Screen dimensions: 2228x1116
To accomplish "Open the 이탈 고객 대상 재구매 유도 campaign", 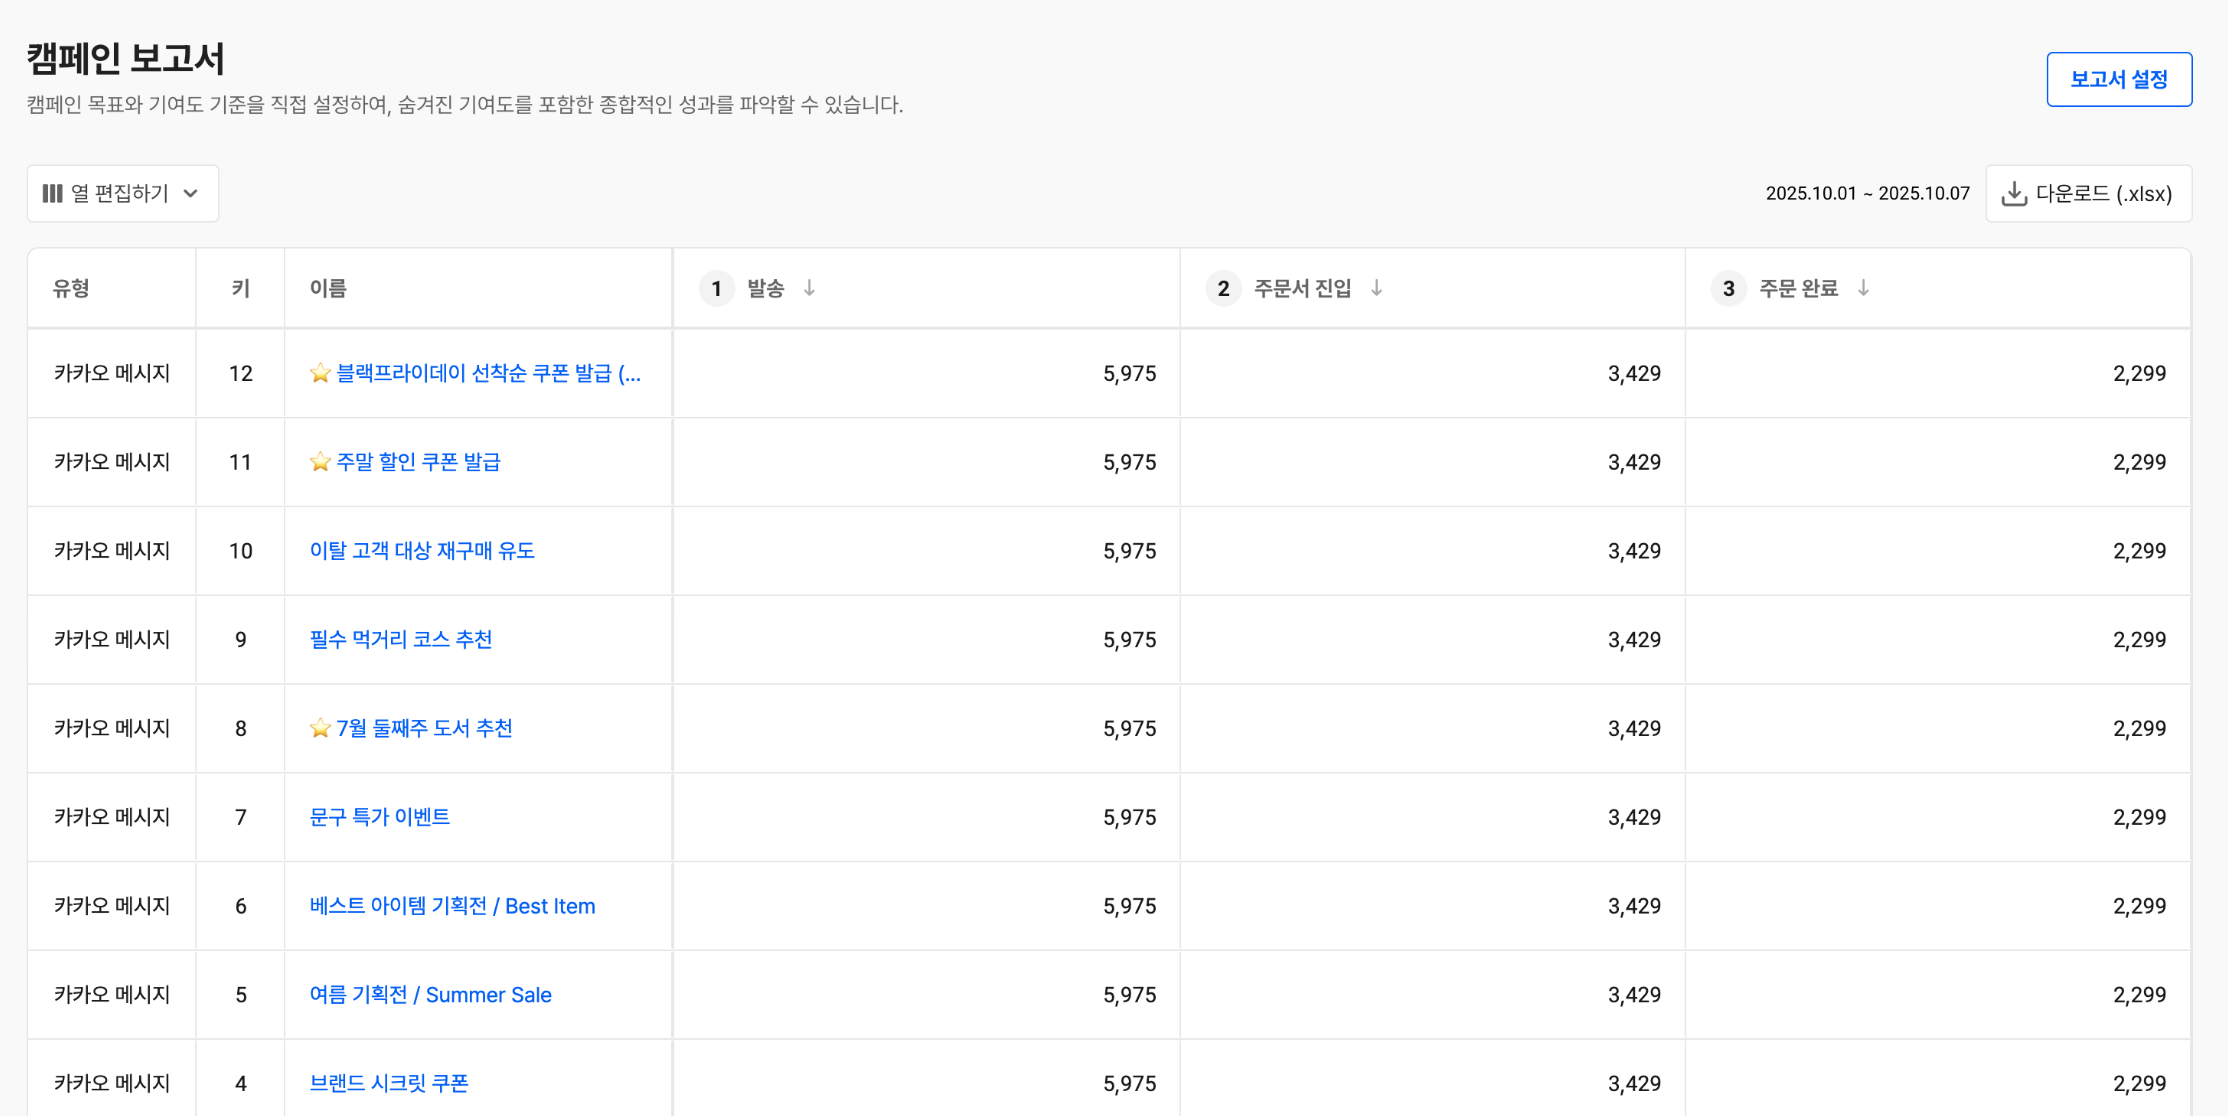I will (421, 551).
